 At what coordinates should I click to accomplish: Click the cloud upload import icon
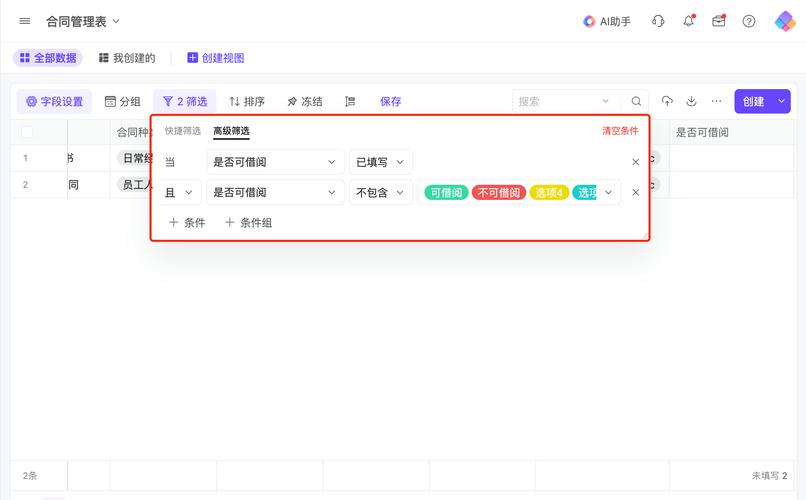[x=667, y=101]
